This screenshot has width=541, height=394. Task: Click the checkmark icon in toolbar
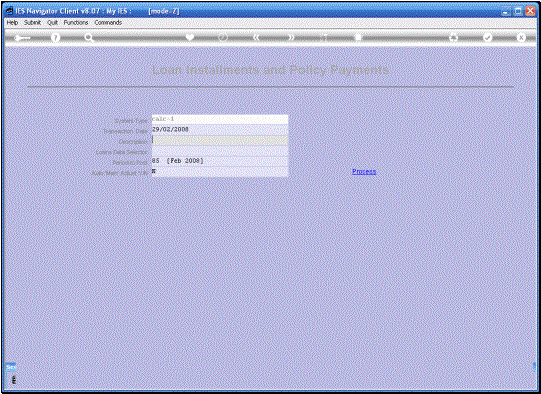pyautogui.click(x=488, y=37)
